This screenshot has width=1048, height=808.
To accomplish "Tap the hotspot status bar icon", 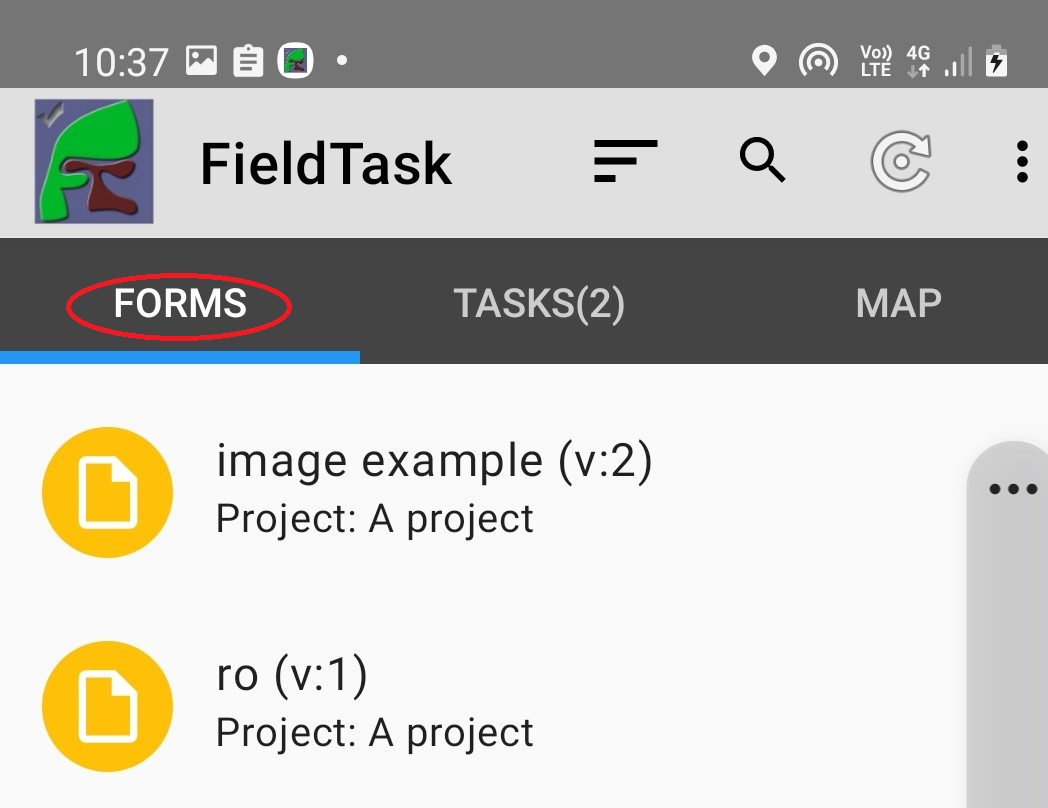I will [818, 62].
